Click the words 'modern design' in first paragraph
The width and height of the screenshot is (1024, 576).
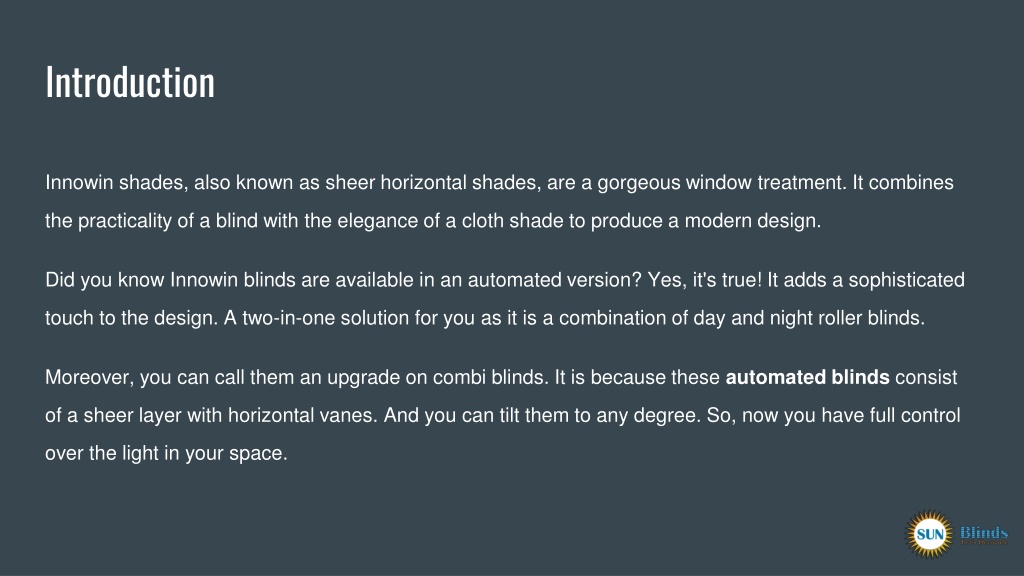point(751,221)
